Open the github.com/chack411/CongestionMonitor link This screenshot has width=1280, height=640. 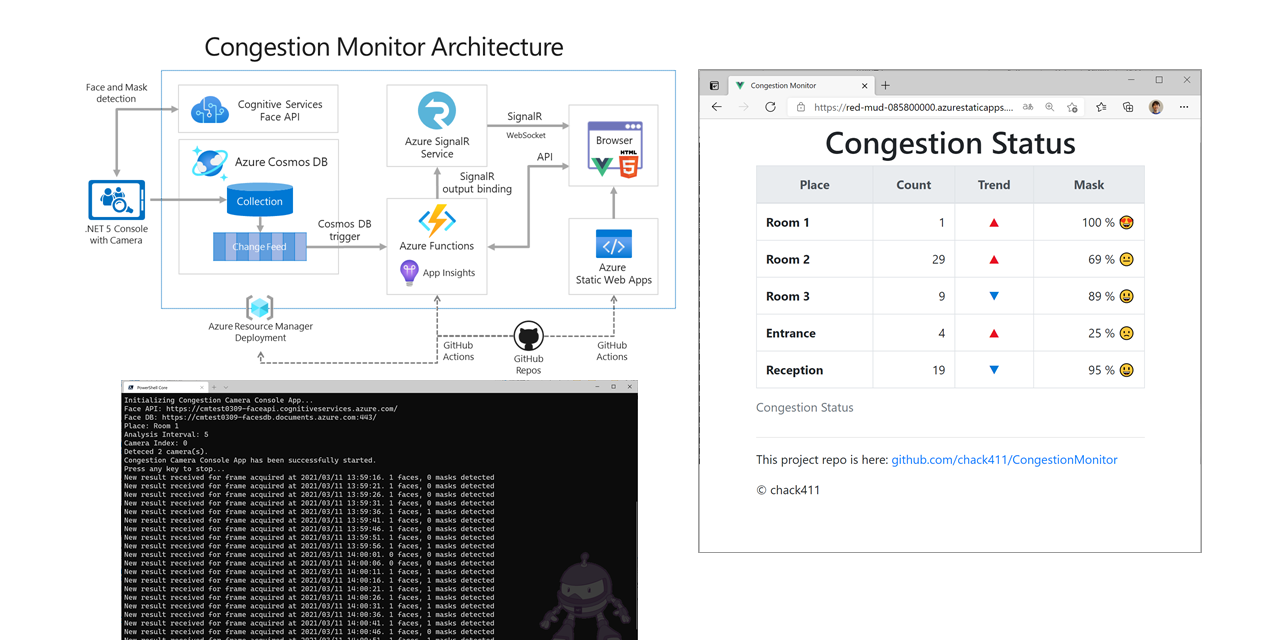click(1004, 459)
